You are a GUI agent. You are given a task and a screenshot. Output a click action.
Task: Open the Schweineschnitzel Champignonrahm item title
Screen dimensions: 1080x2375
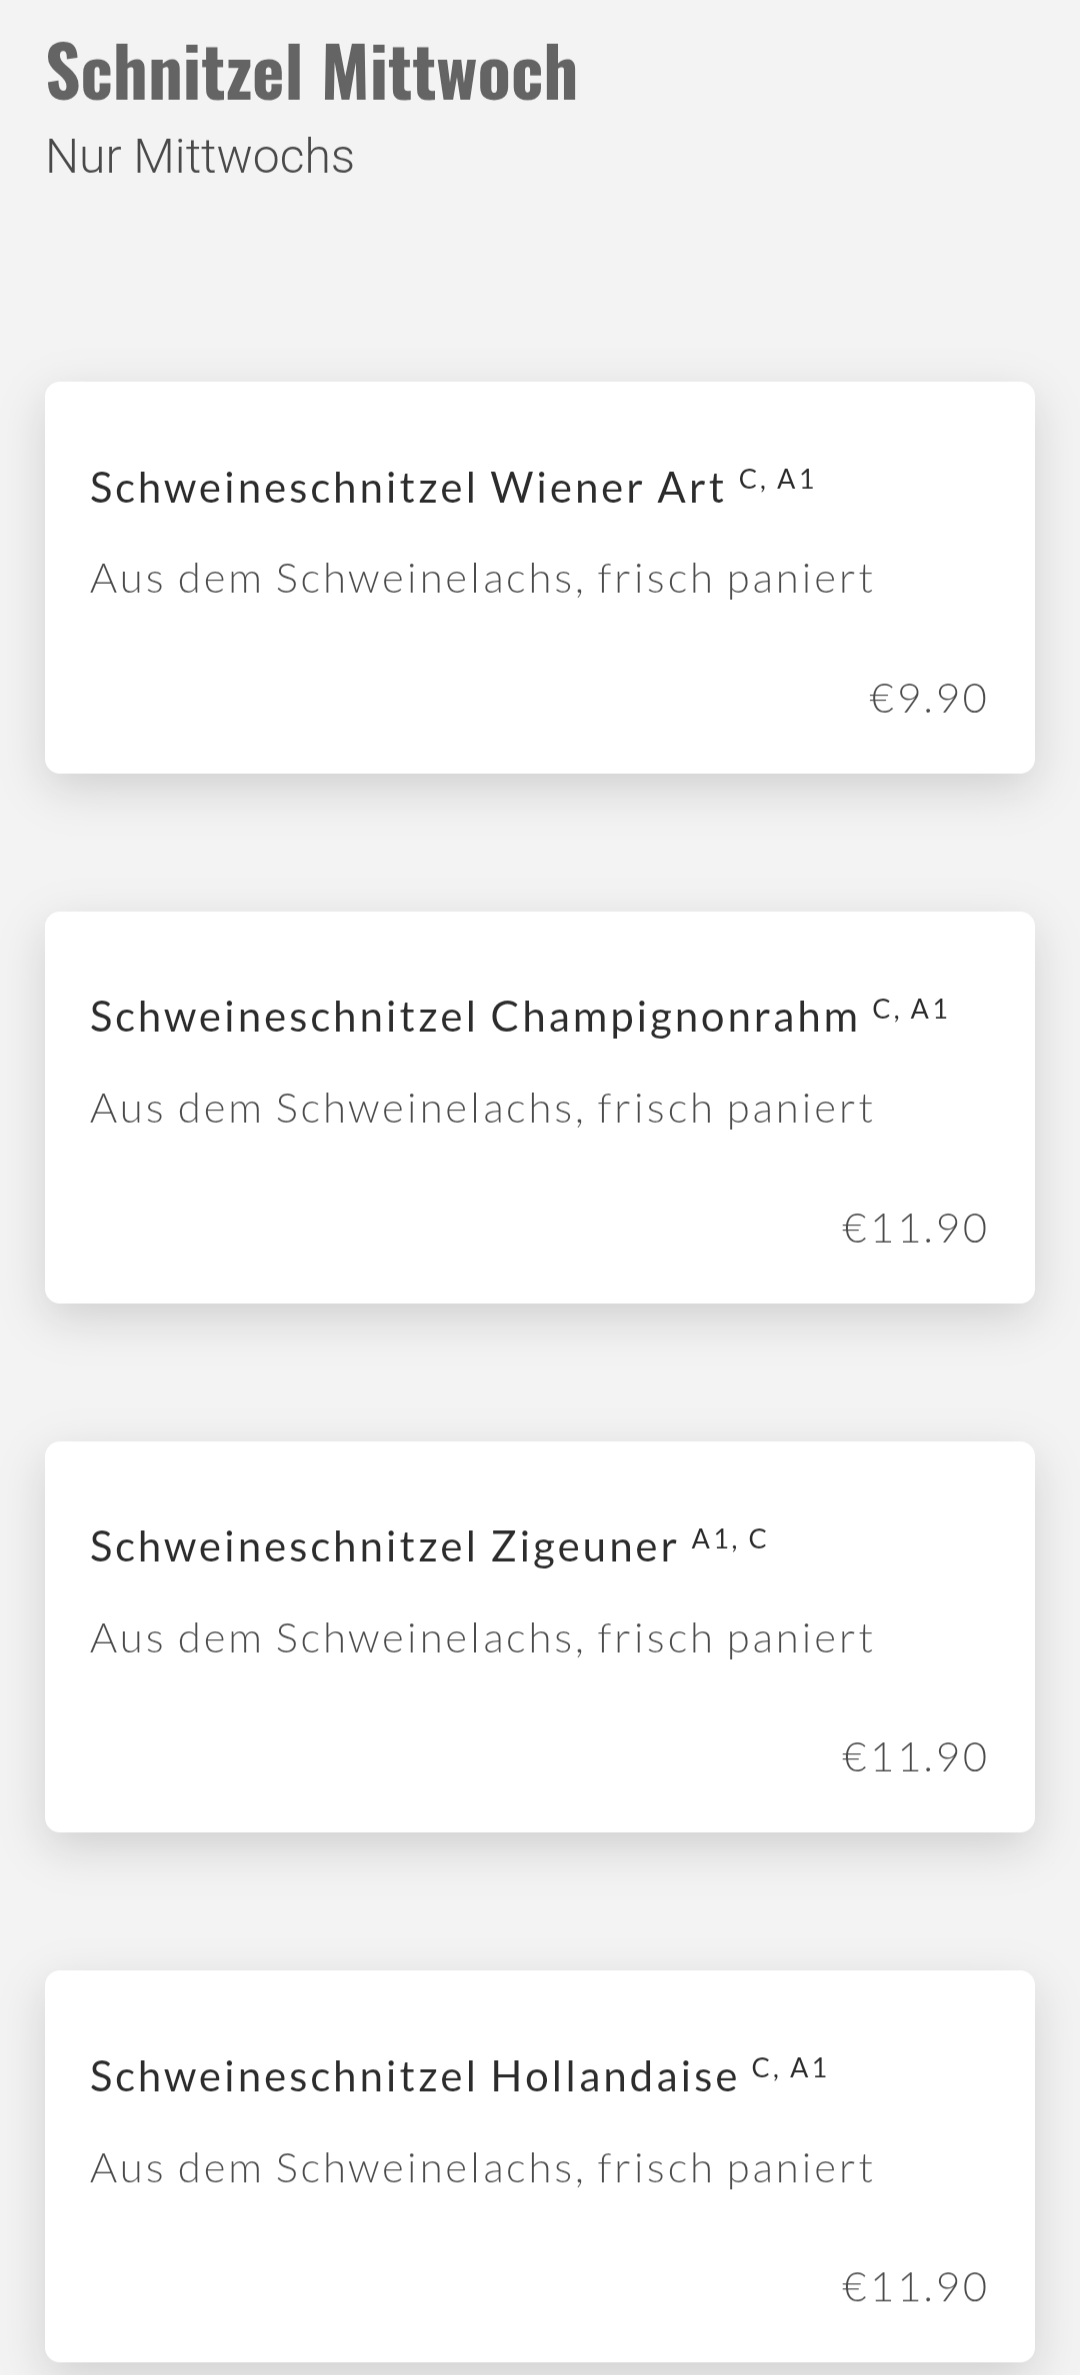tap(474, 1017)
